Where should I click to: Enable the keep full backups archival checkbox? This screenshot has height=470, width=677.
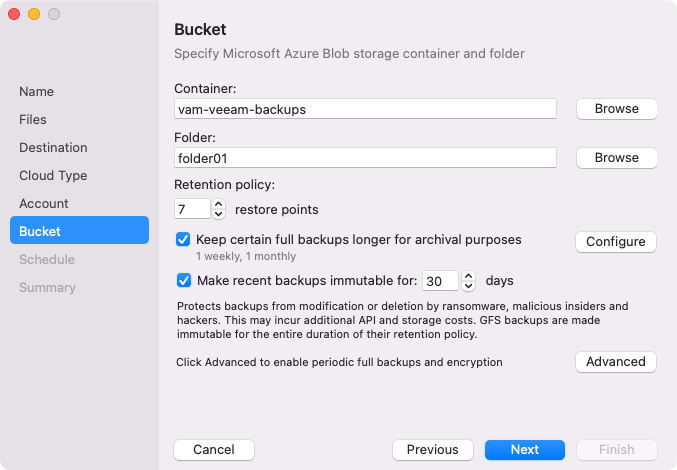[x=183, y=240]
